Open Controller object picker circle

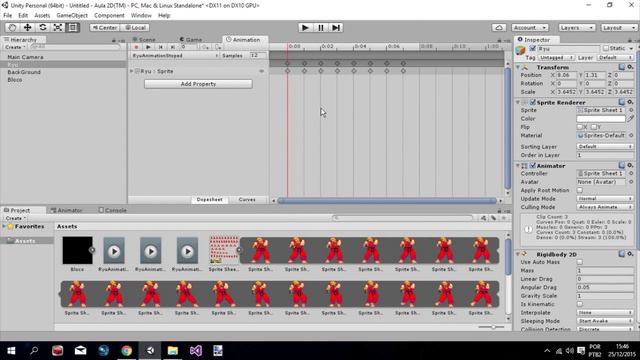(x=631, y=173)
